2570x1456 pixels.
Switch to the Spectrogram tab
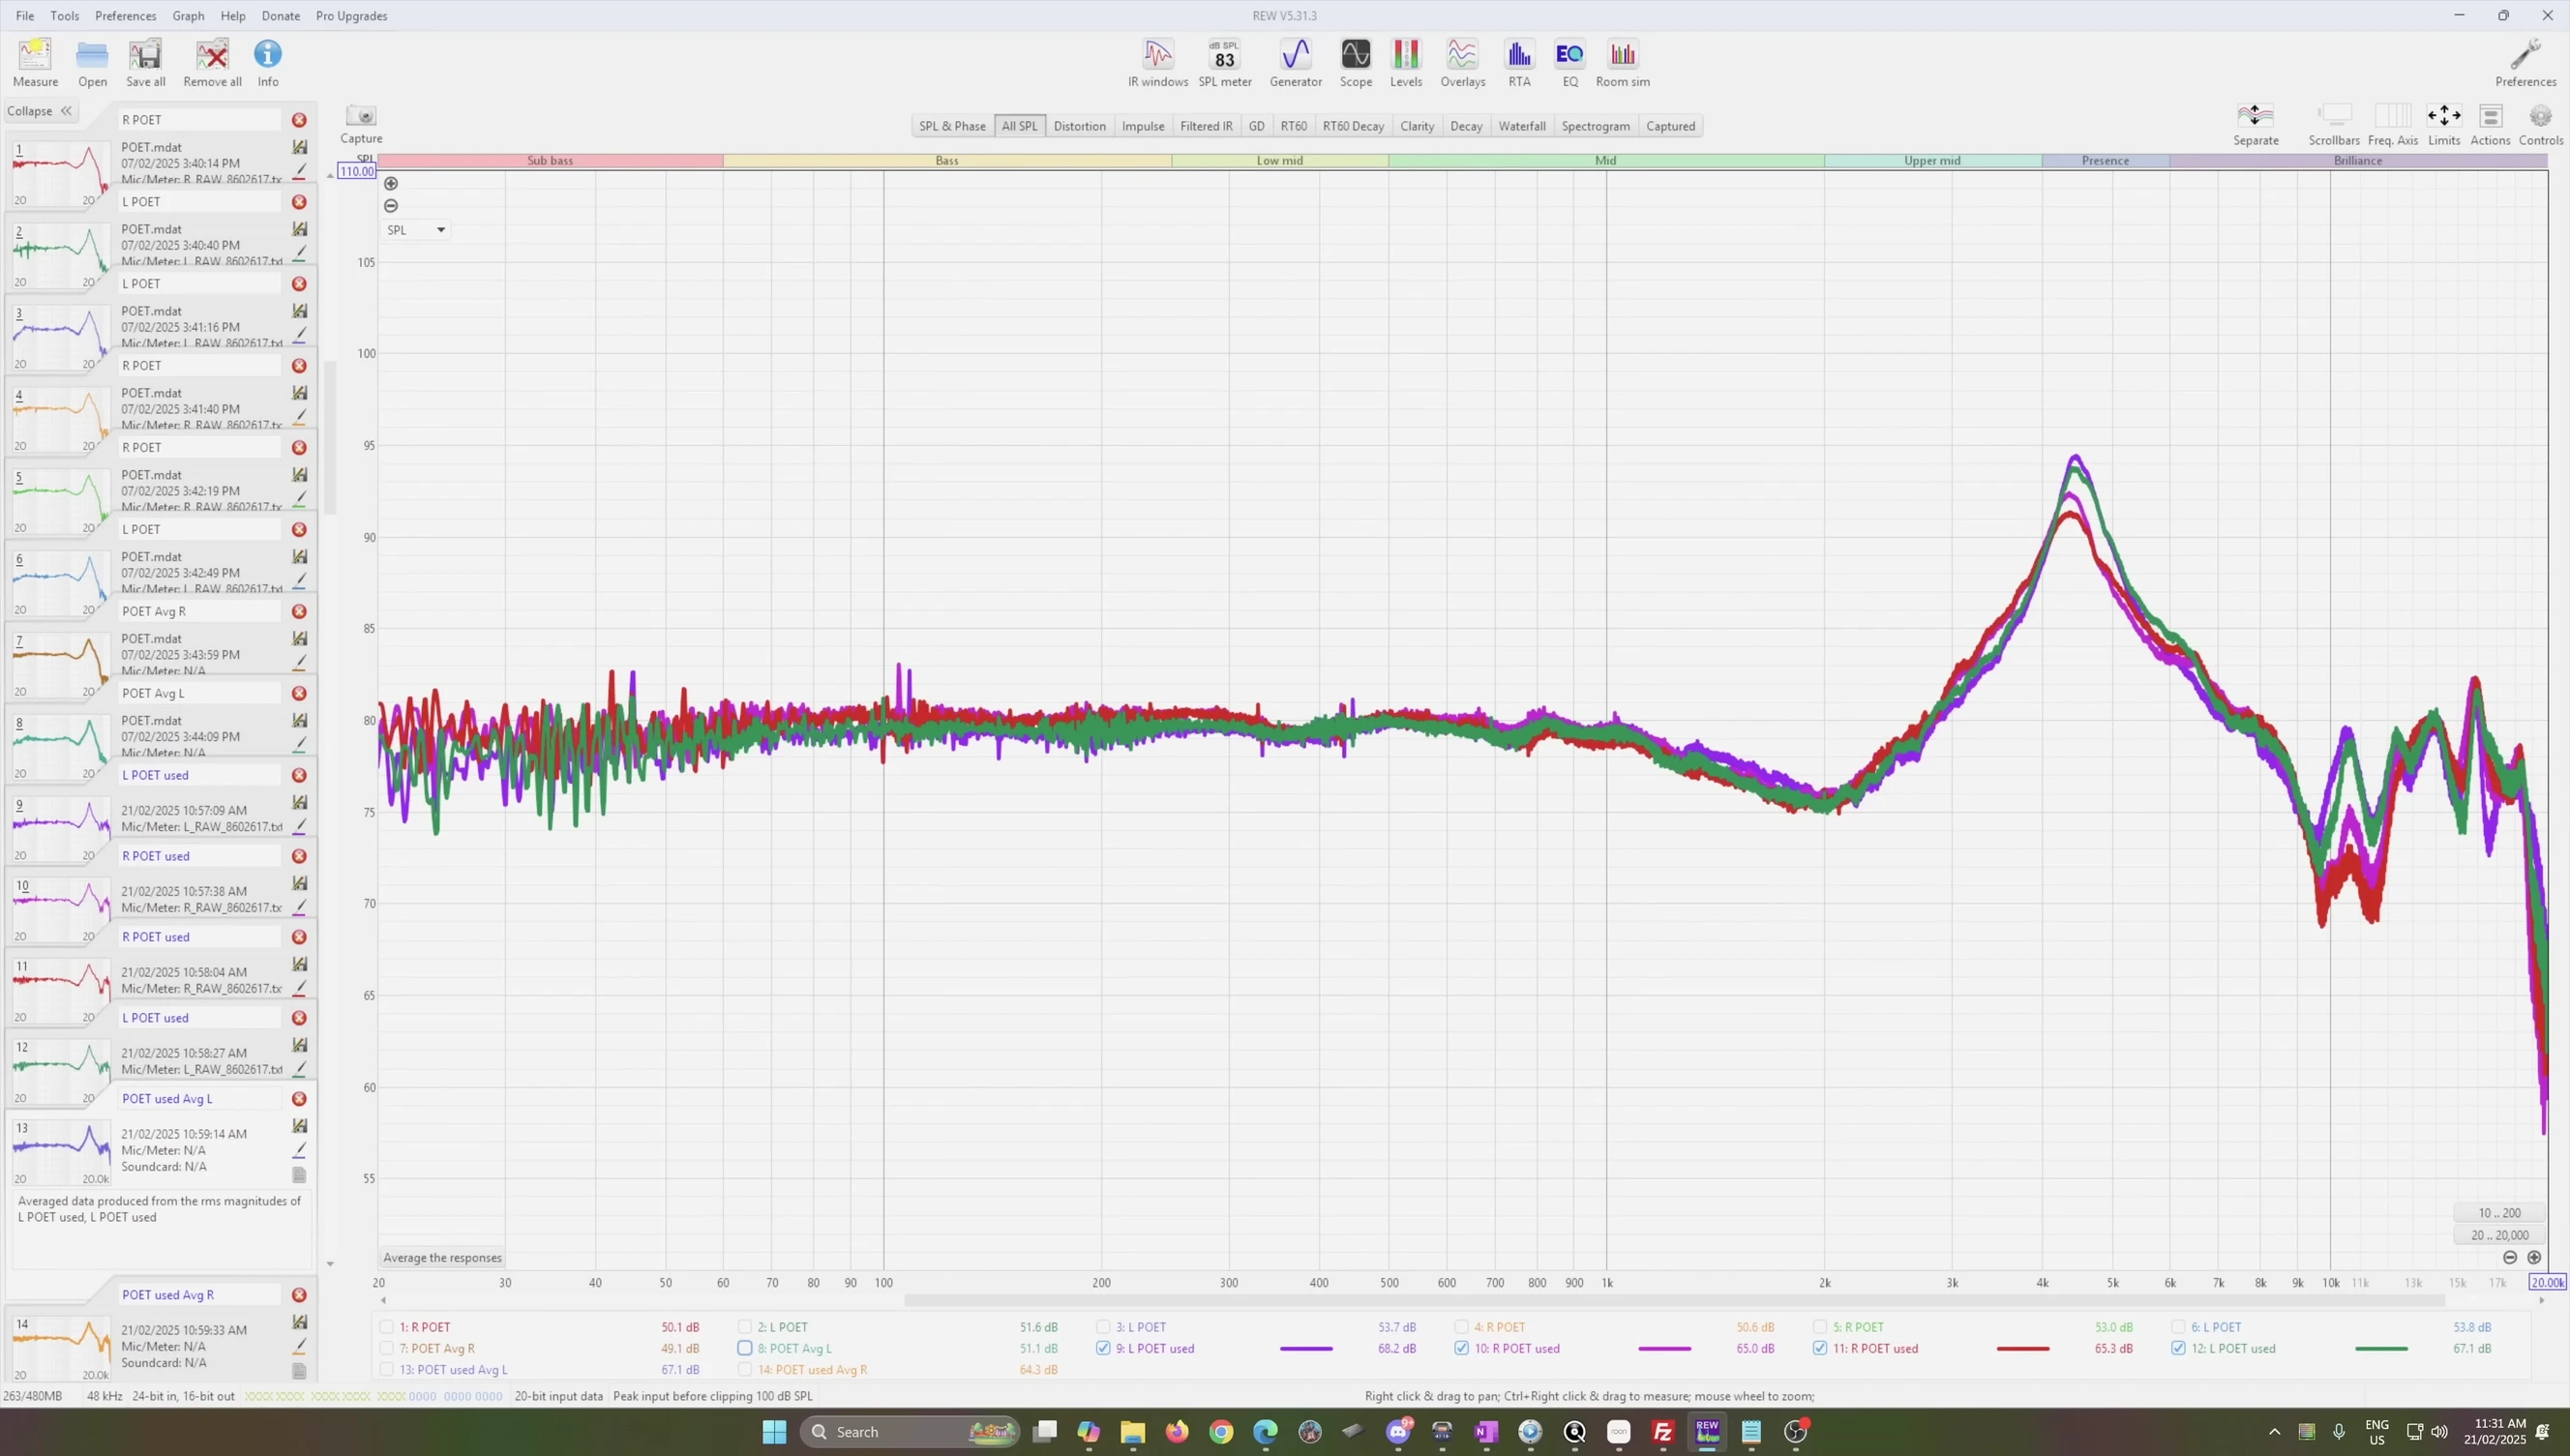point(1595,126)
